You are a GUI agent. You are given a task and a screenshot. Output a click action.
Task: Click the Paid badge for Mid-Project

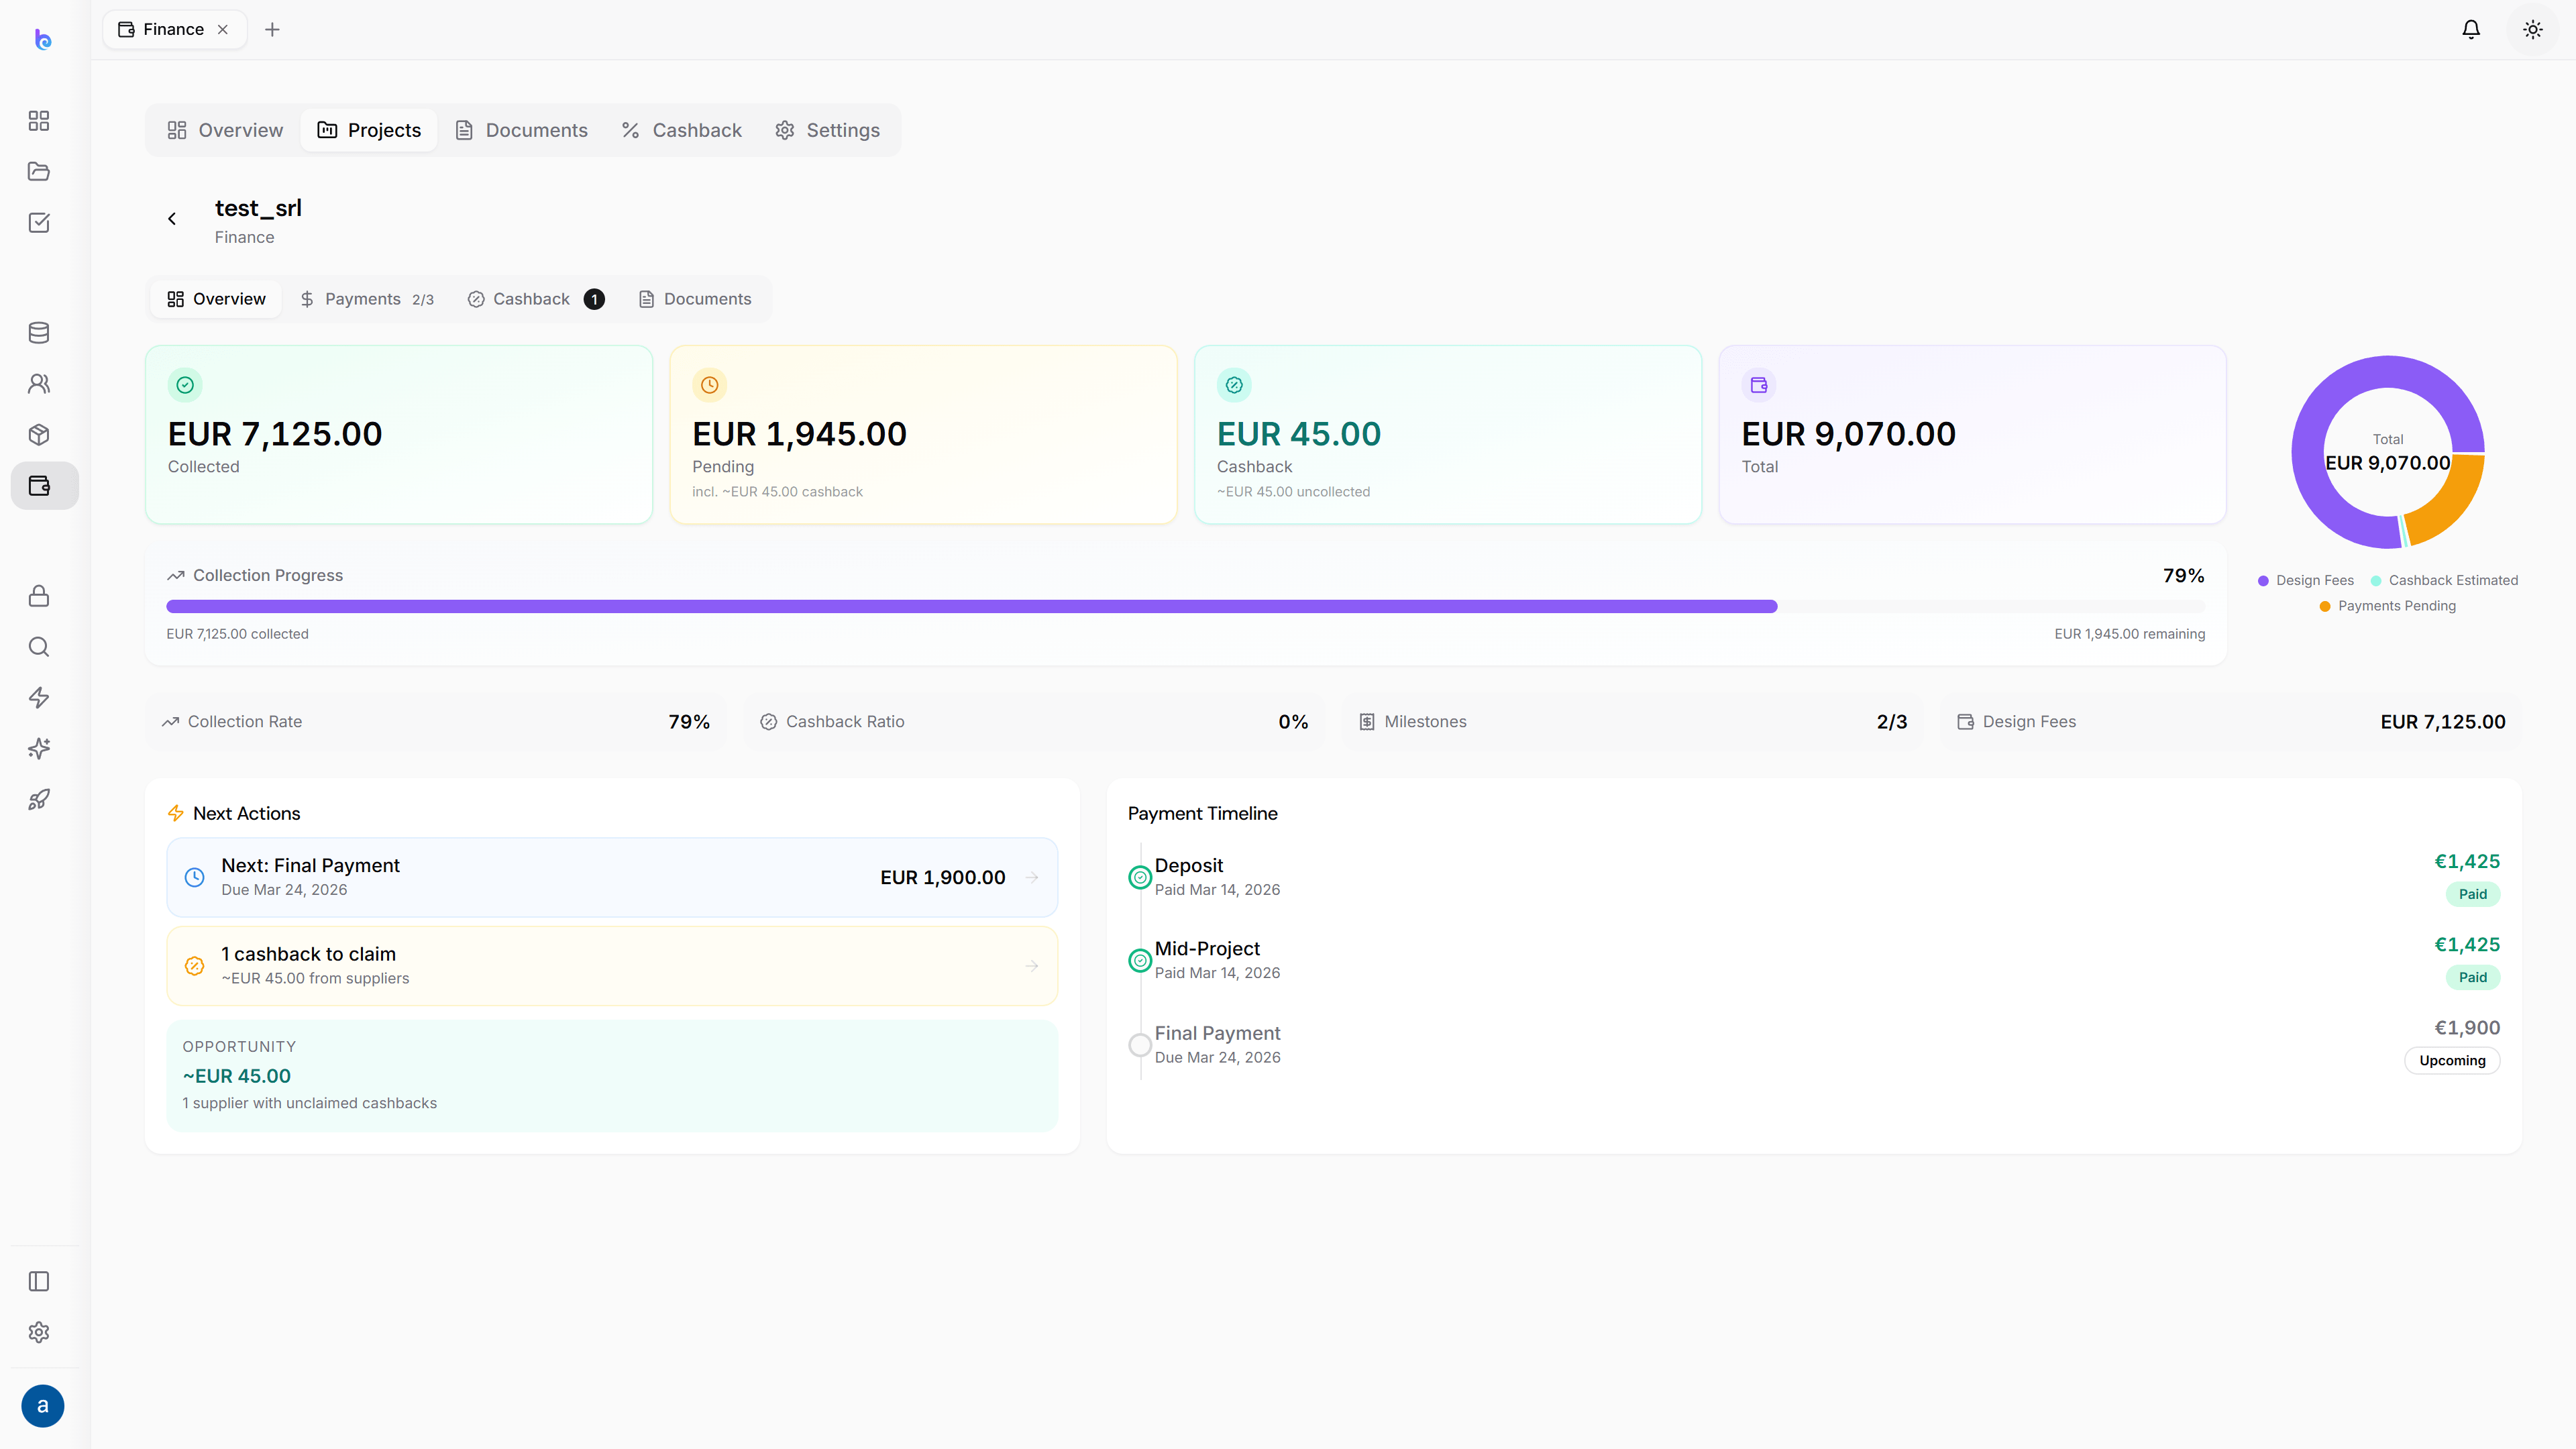pyautogui.click(x=2473, y=977)
